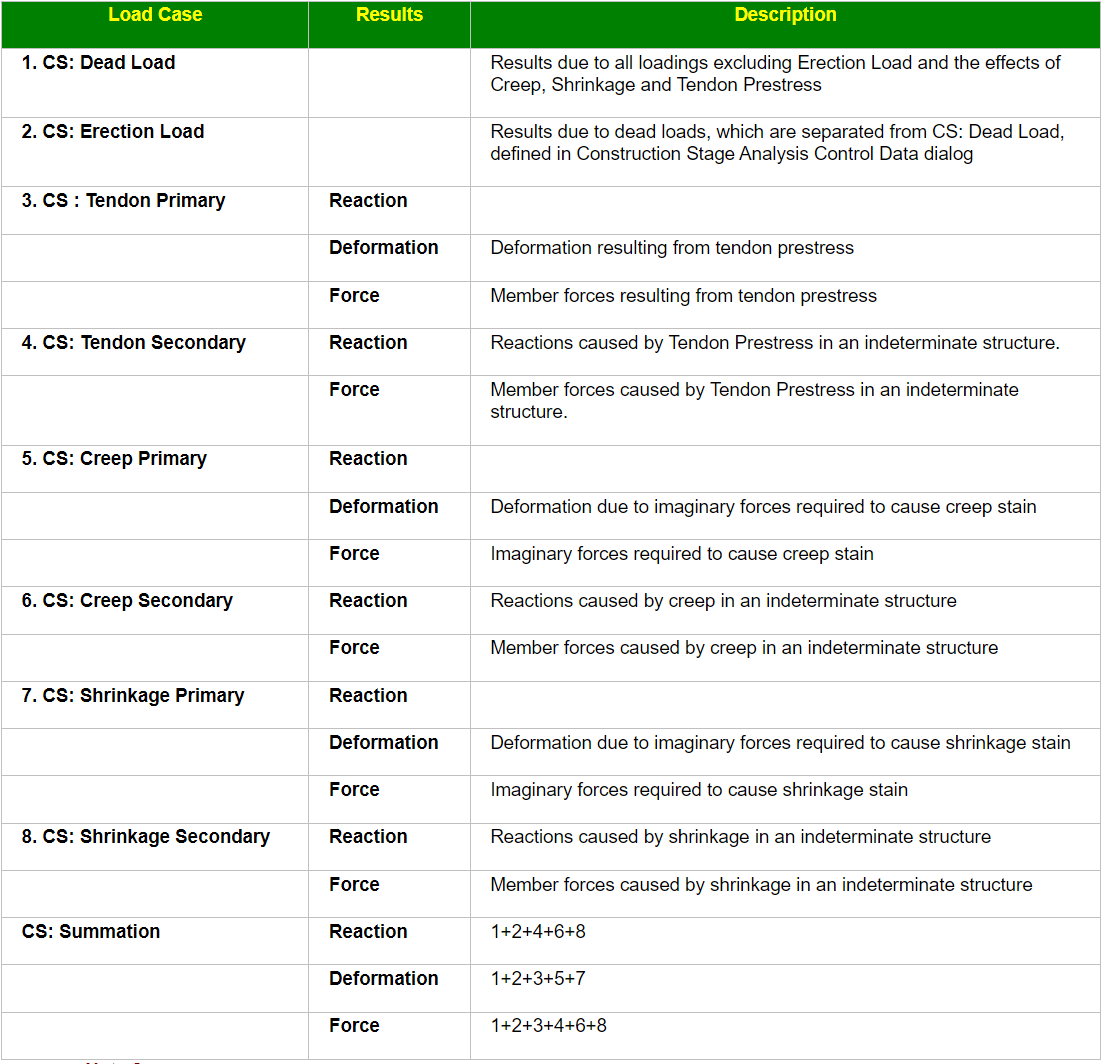Click Dead Load description about Erection Load
The width and height of the screenshot is (1105, 1064).
point(775,73)
